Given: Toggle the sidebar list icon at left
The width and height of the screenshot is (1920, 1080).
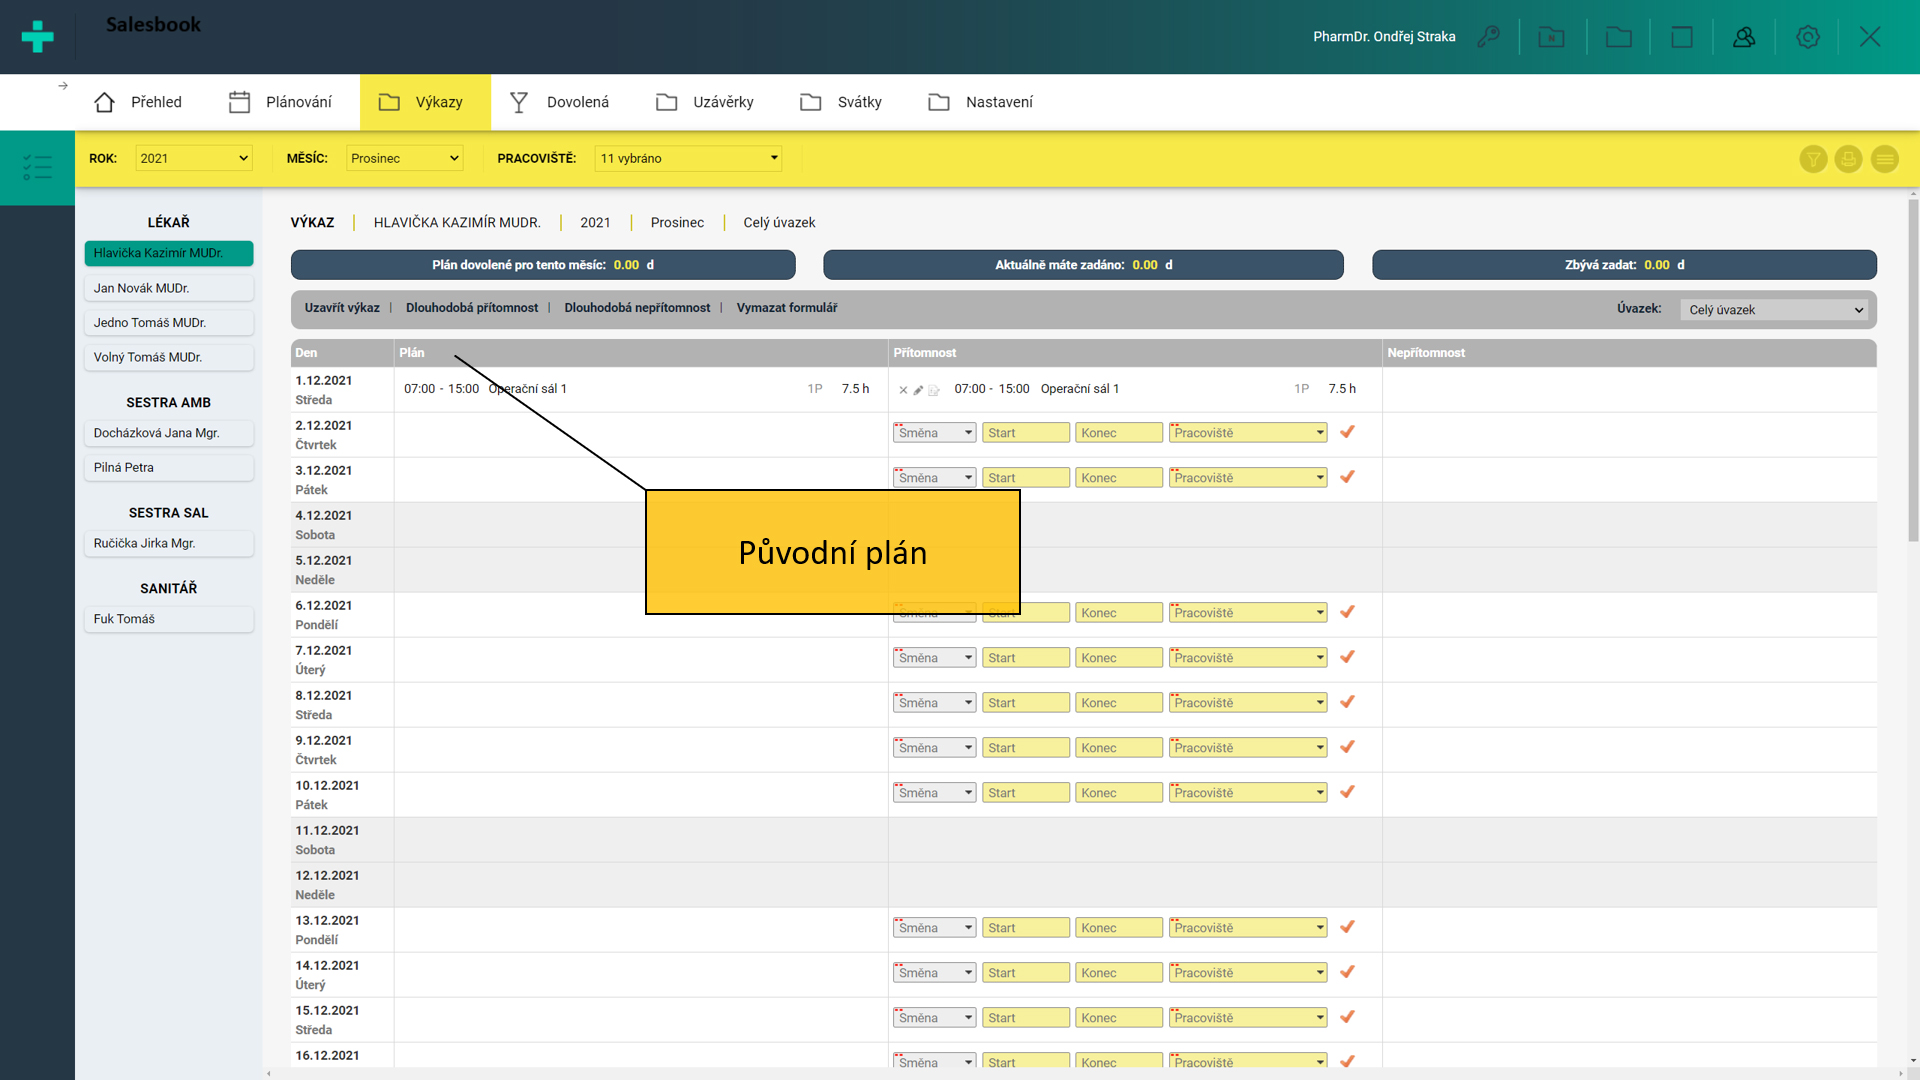Looking at the screenshot, I should click(x=37, y=167).
